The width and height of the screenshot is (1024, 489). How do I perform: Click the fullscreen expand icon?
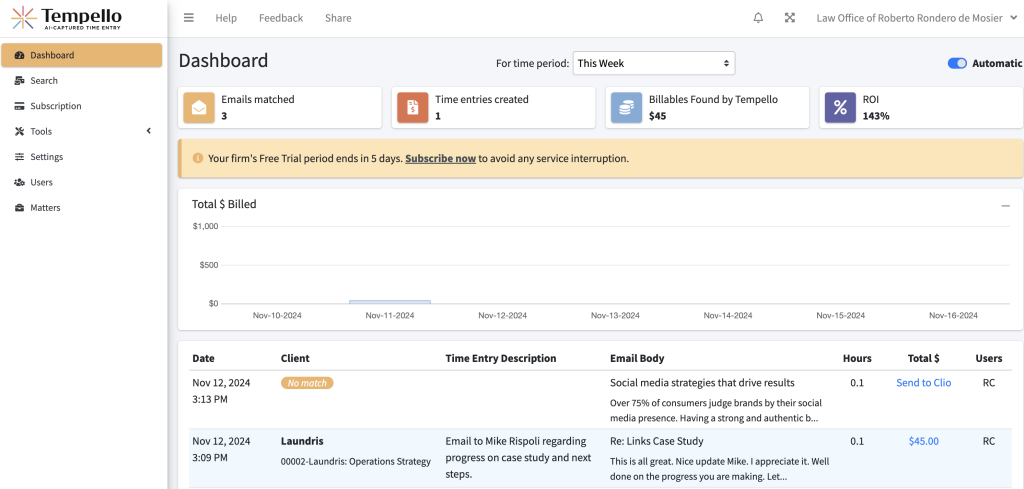(x=790, y=18)
